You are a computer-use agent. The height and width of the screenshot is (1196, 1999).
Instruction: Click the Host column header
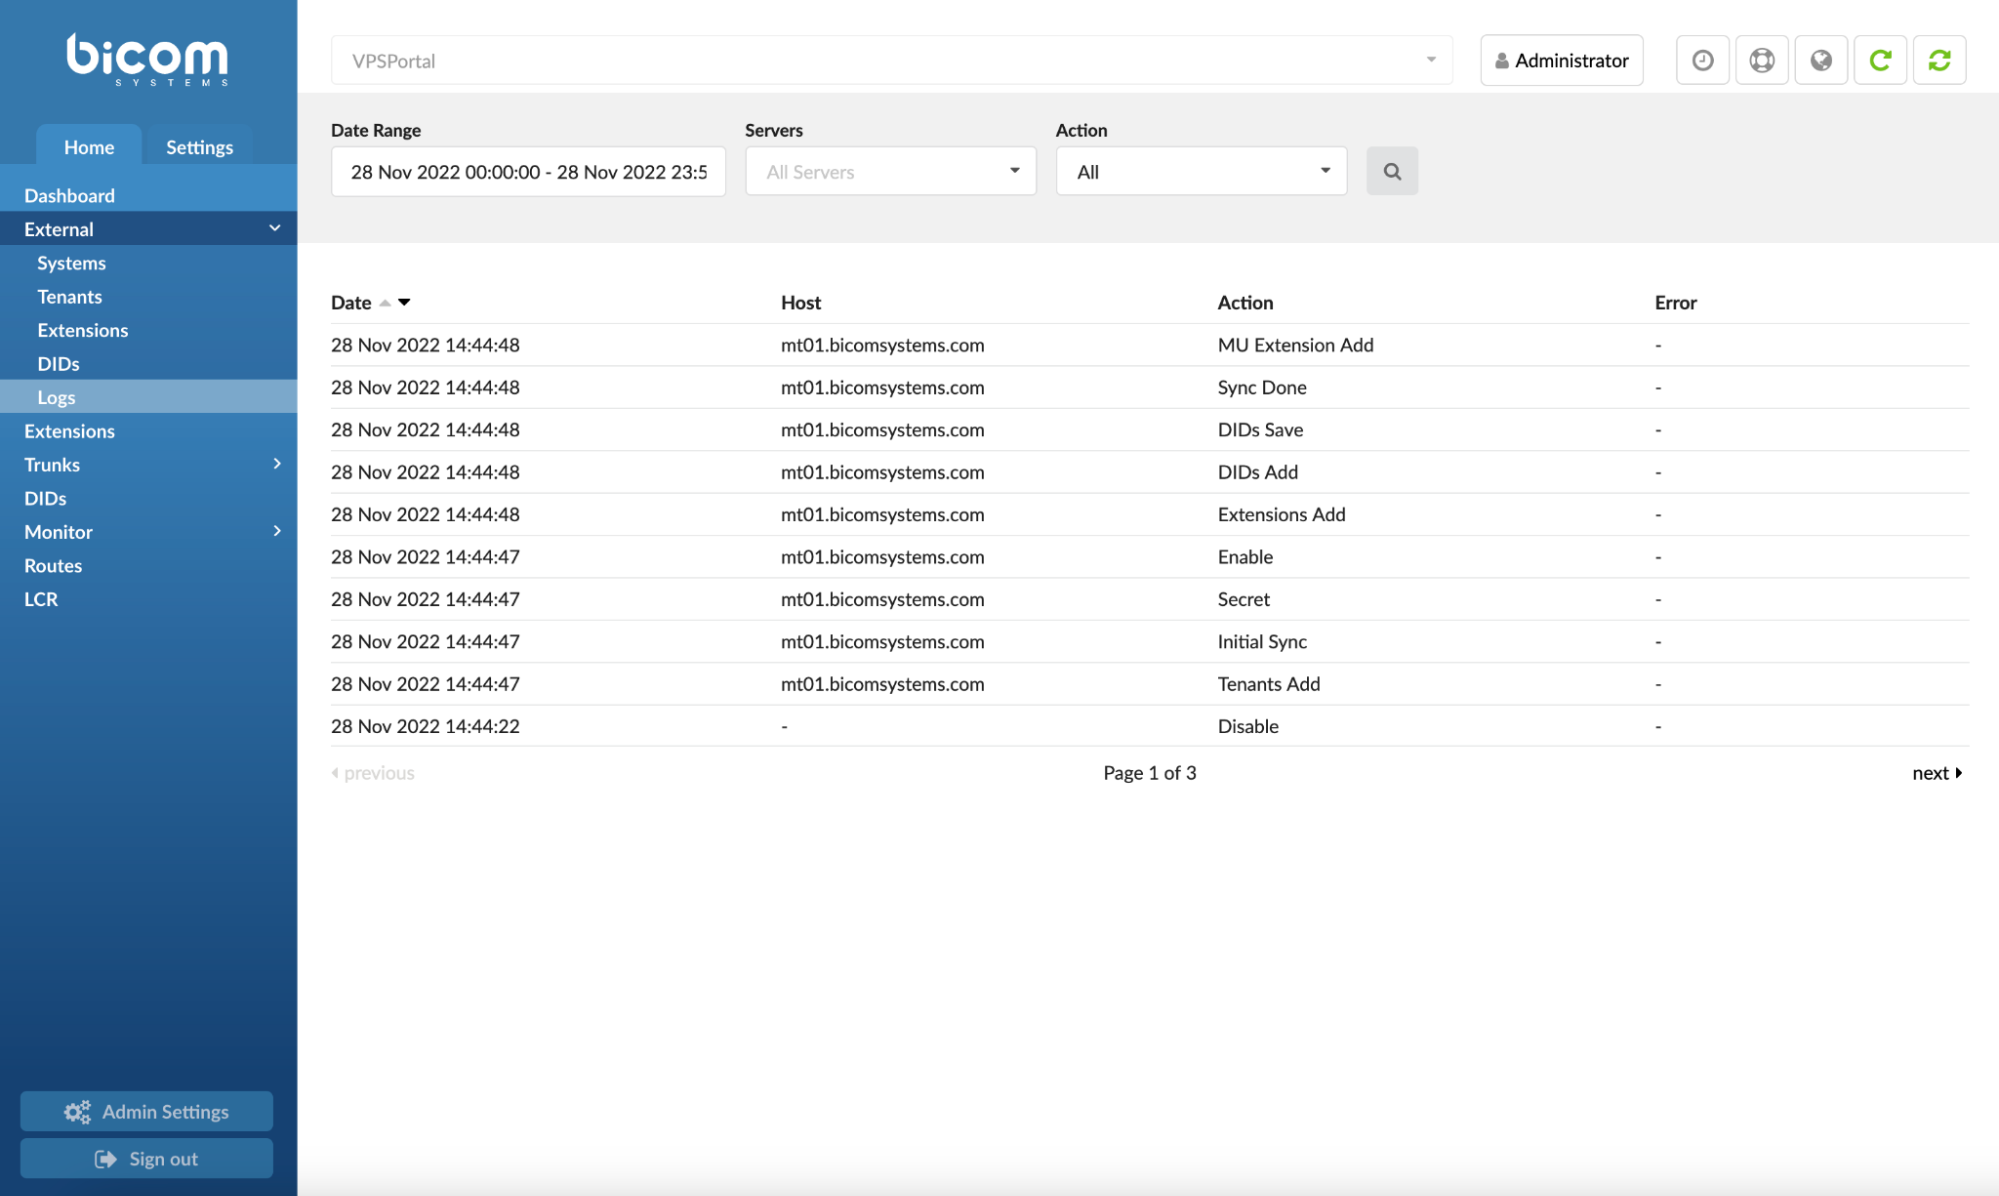pos(800,302)
